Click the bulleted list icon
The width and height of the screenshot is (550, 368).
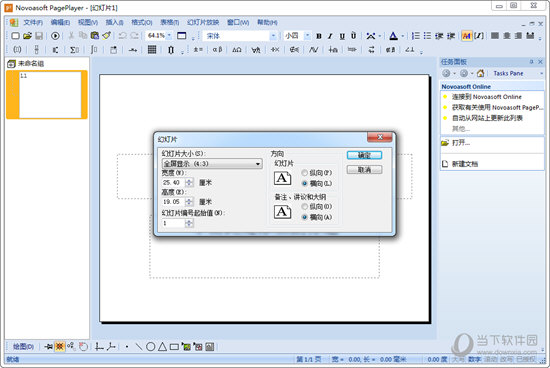(427, 36)
